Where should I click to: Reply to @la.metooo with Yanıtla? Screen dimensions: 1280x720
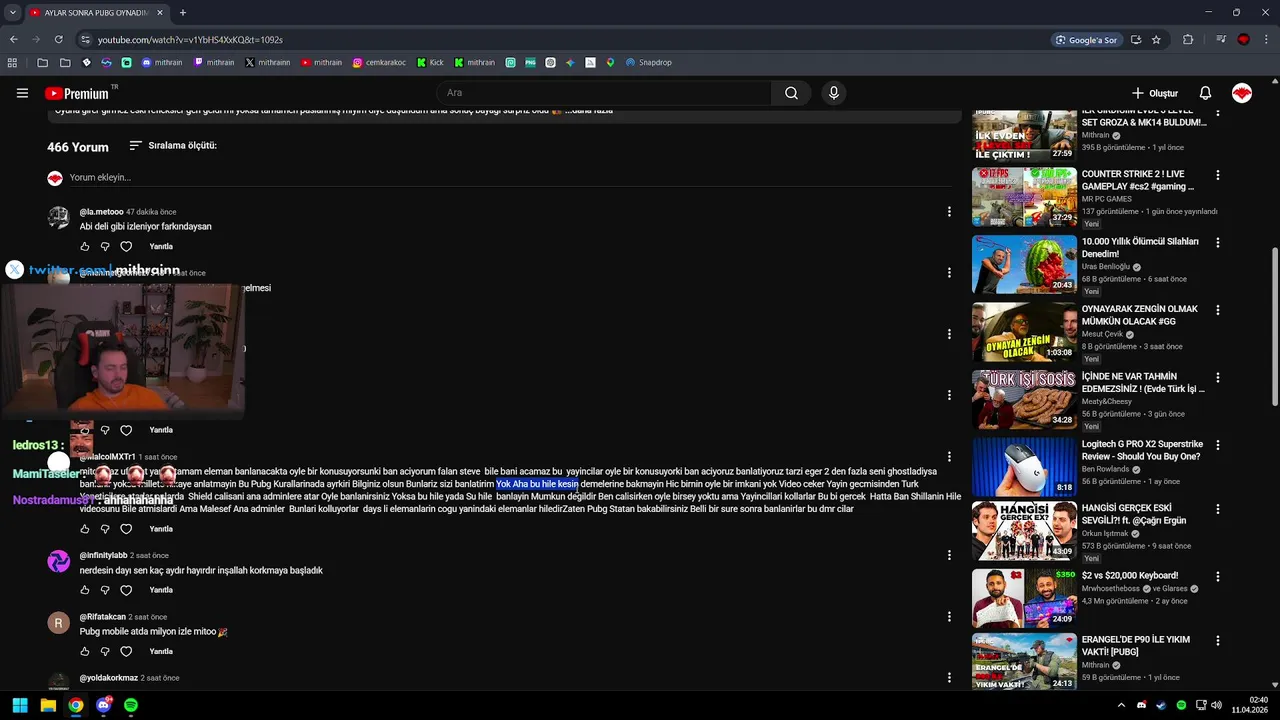161,246
